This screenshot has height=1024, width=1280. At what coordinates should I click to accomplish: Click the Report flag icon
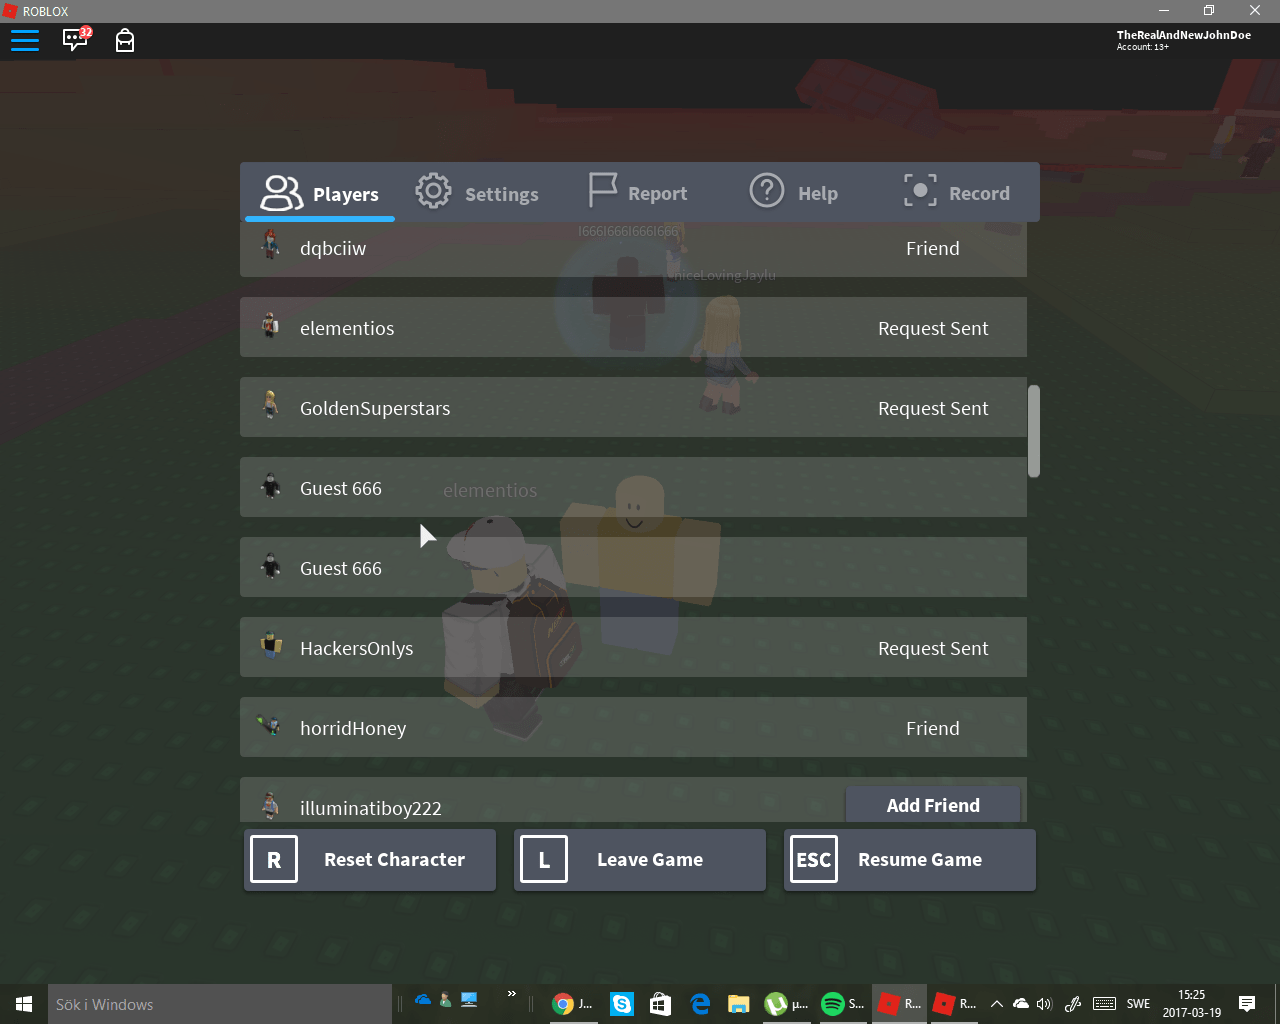pos(602,190)
